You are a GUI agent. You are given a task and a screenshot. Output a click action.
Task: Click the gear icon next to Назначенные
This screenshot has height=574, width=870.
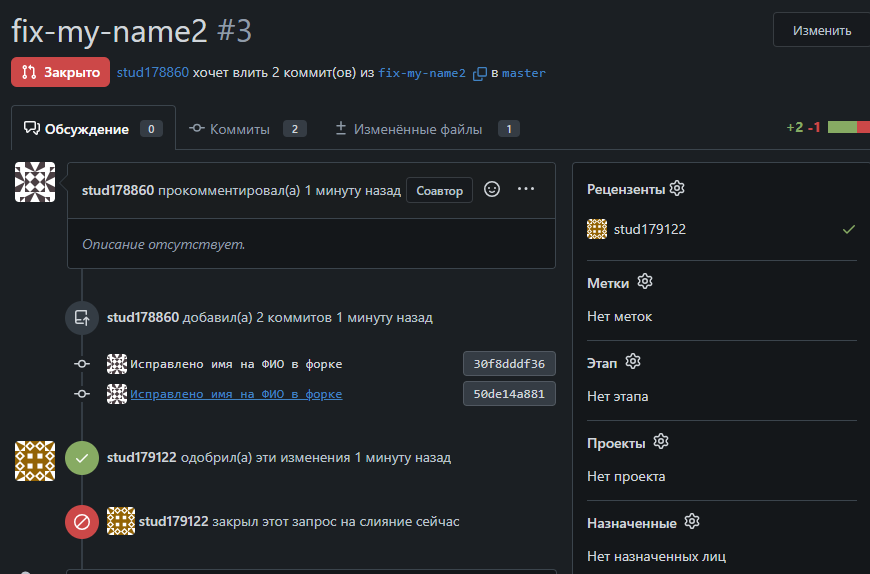692,522
